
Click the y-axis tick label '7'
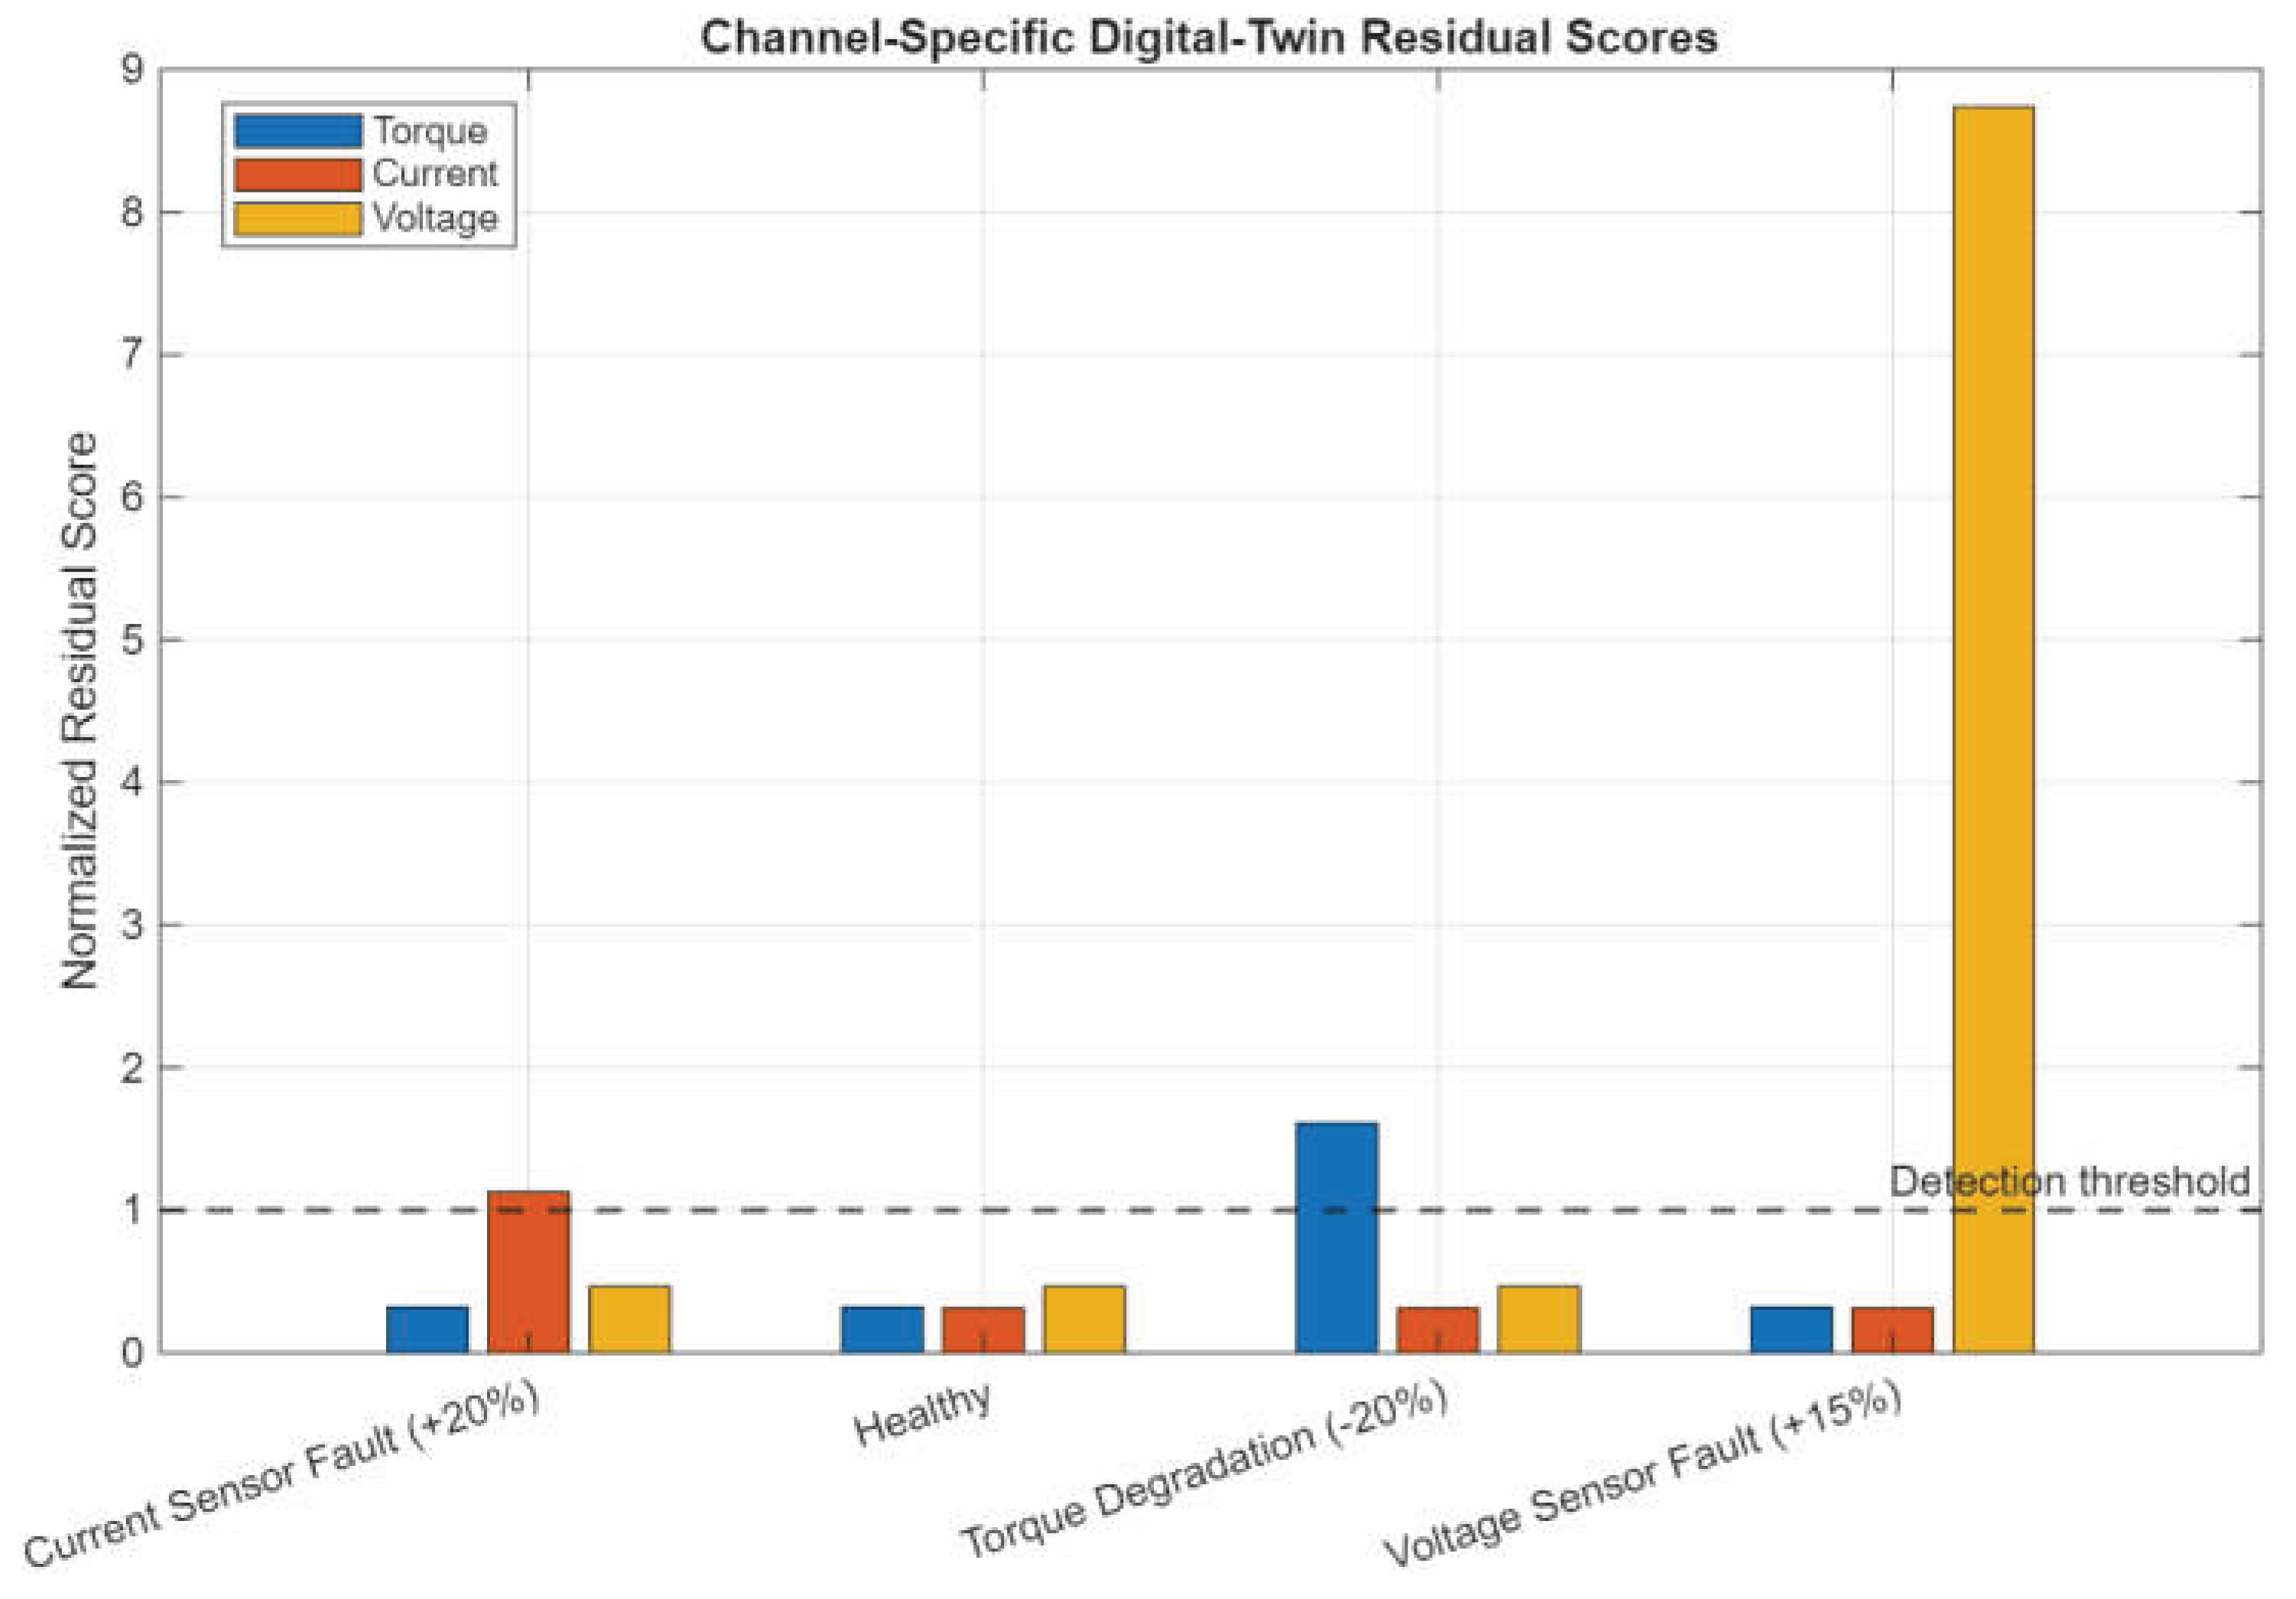tap(133, 355)
